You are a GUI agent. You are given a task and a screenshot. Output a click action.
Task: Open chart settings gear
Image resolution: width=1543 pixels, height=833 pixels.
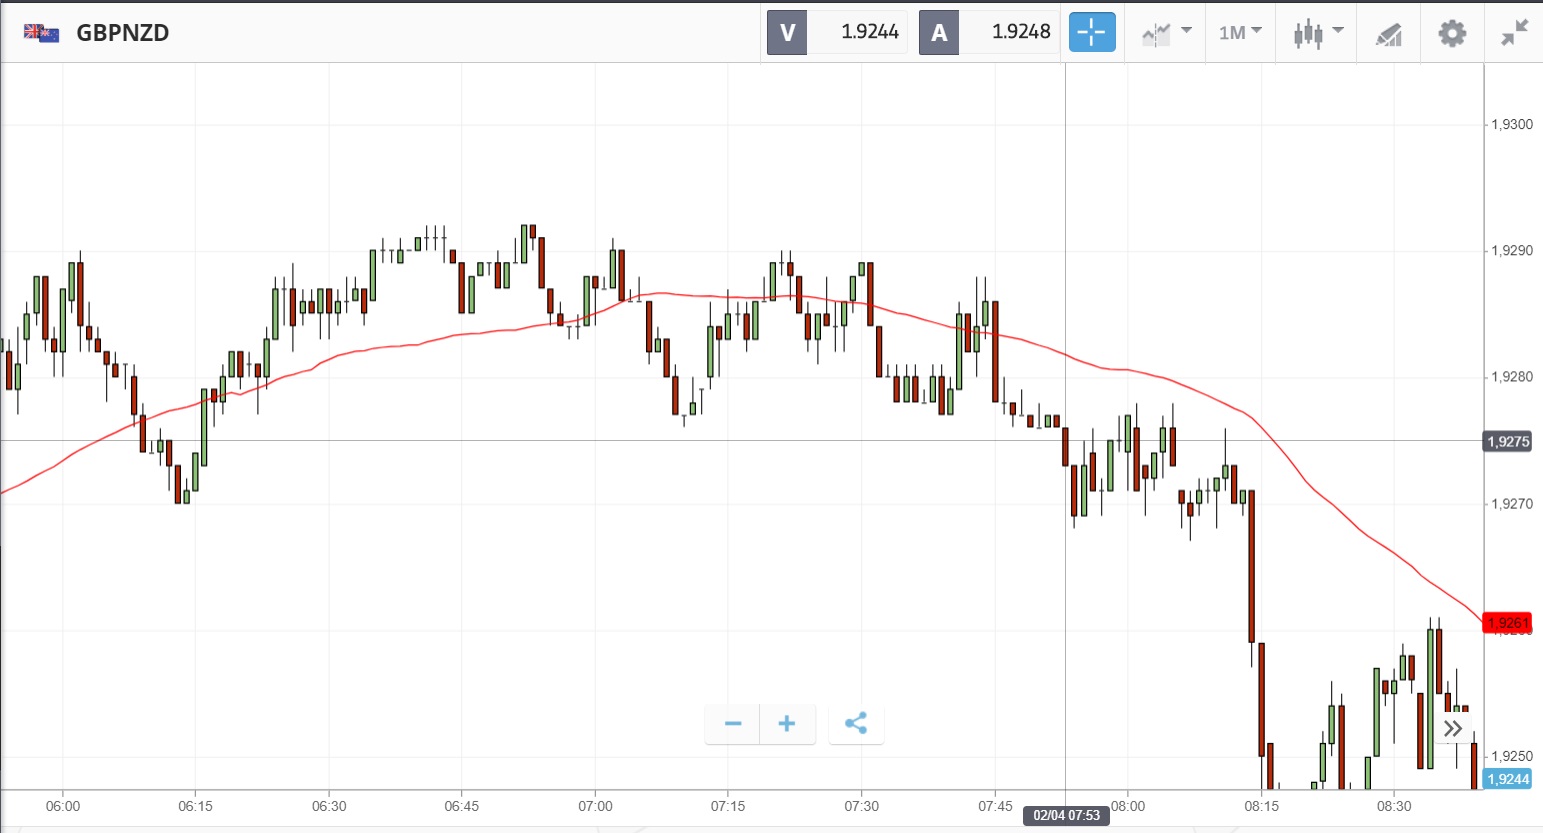point(1452,33)
